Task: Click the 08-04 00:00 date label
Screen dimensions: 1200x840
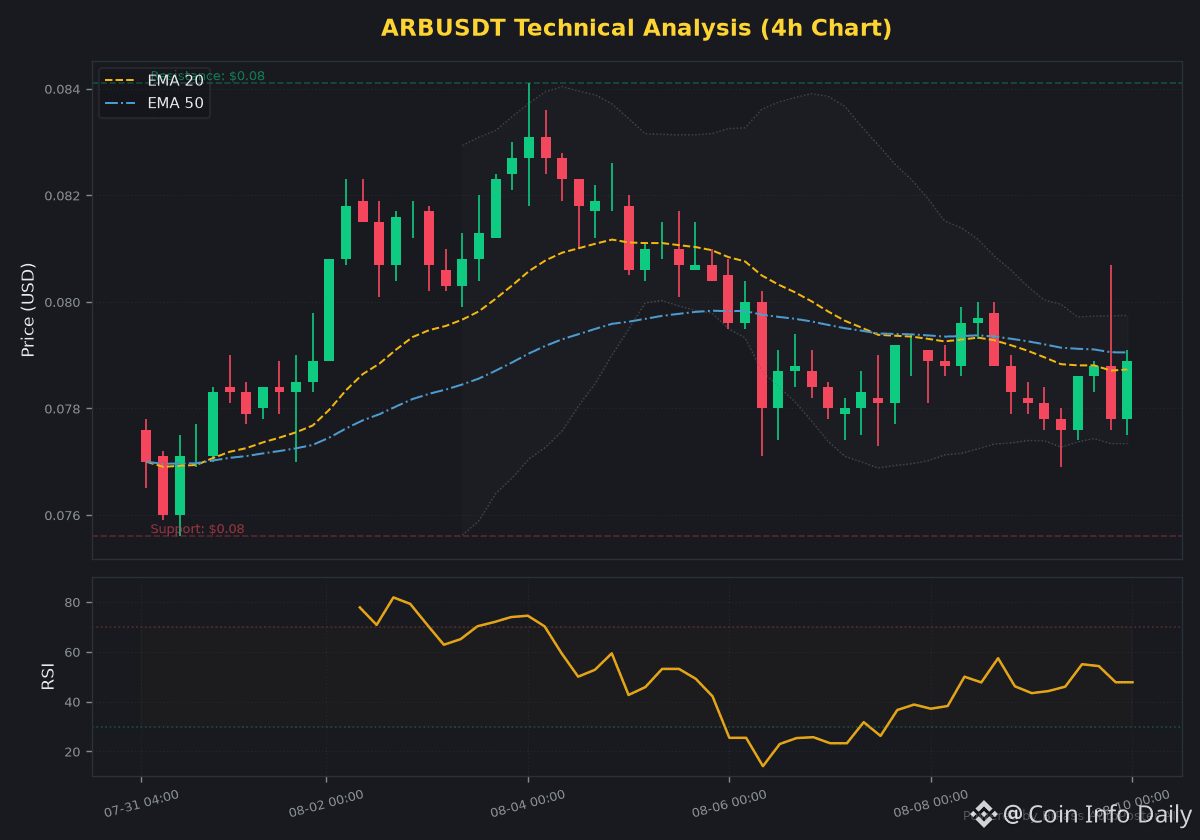Action: point(528,804)
